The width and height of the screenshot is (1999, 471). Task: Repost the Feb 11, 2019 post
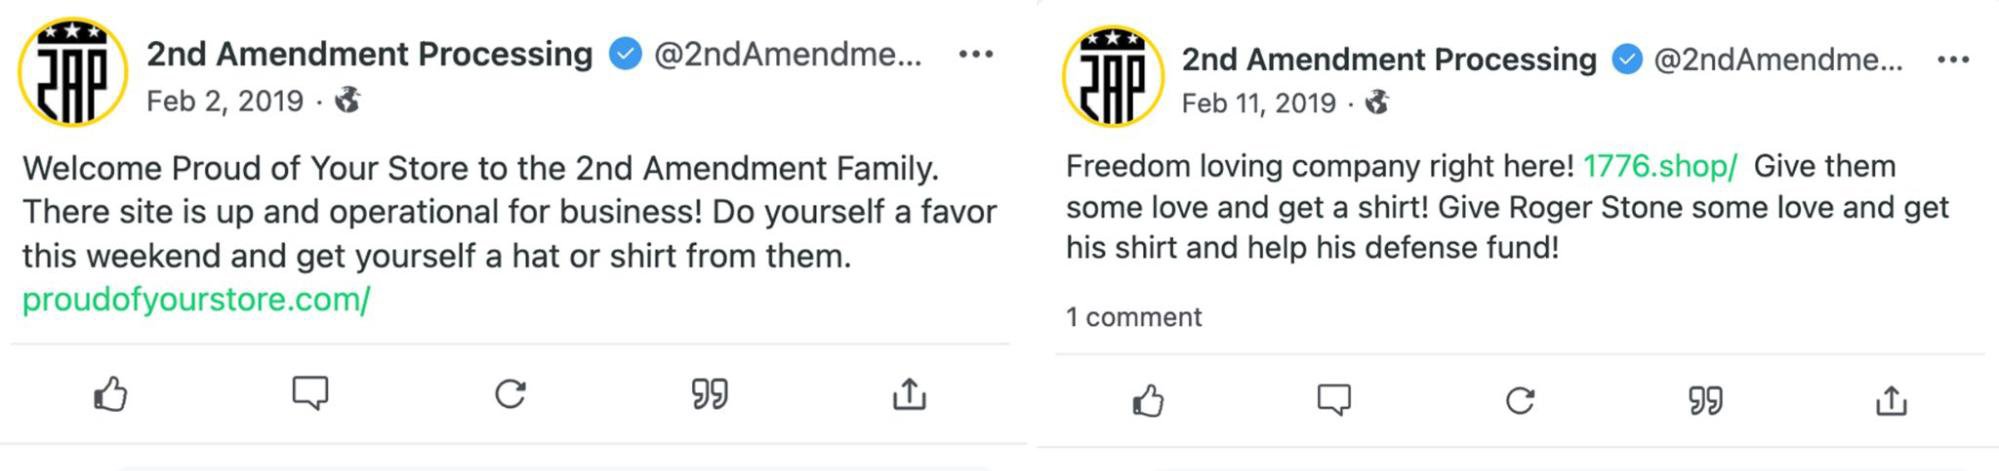coord(1520,401)
